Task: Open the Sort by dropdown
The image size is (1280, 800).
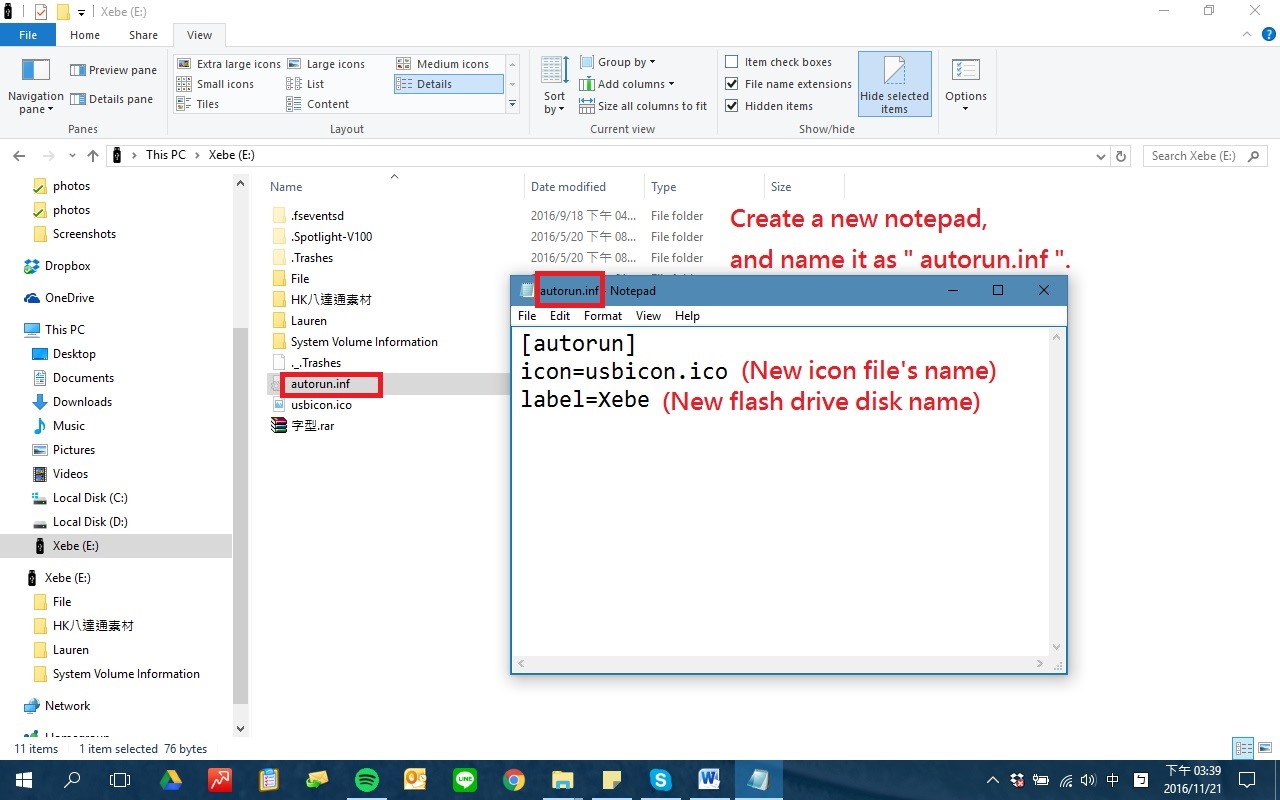Action: [x=555, y=85]
